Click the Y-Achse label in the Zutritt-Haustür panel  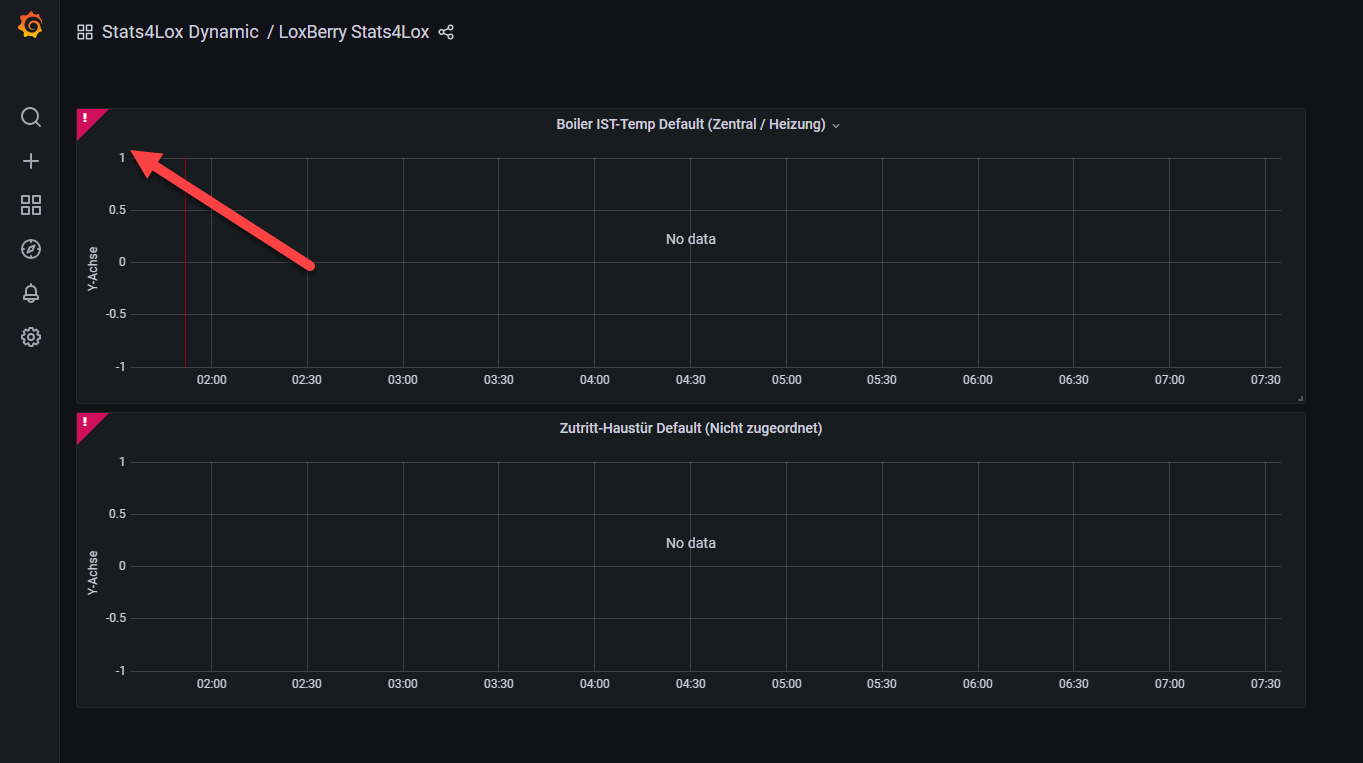93,574
